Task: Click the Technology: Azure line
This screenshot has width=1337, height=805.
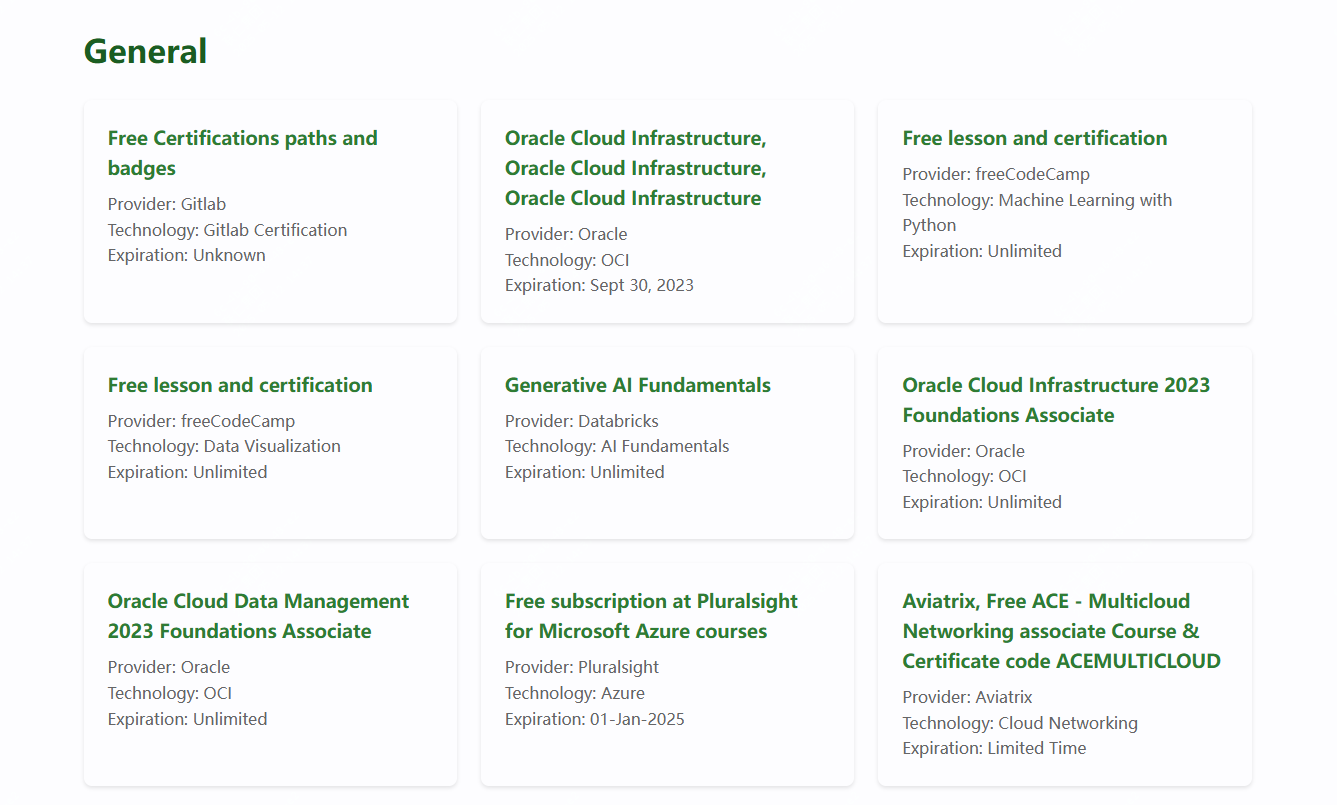Action: 574,693
